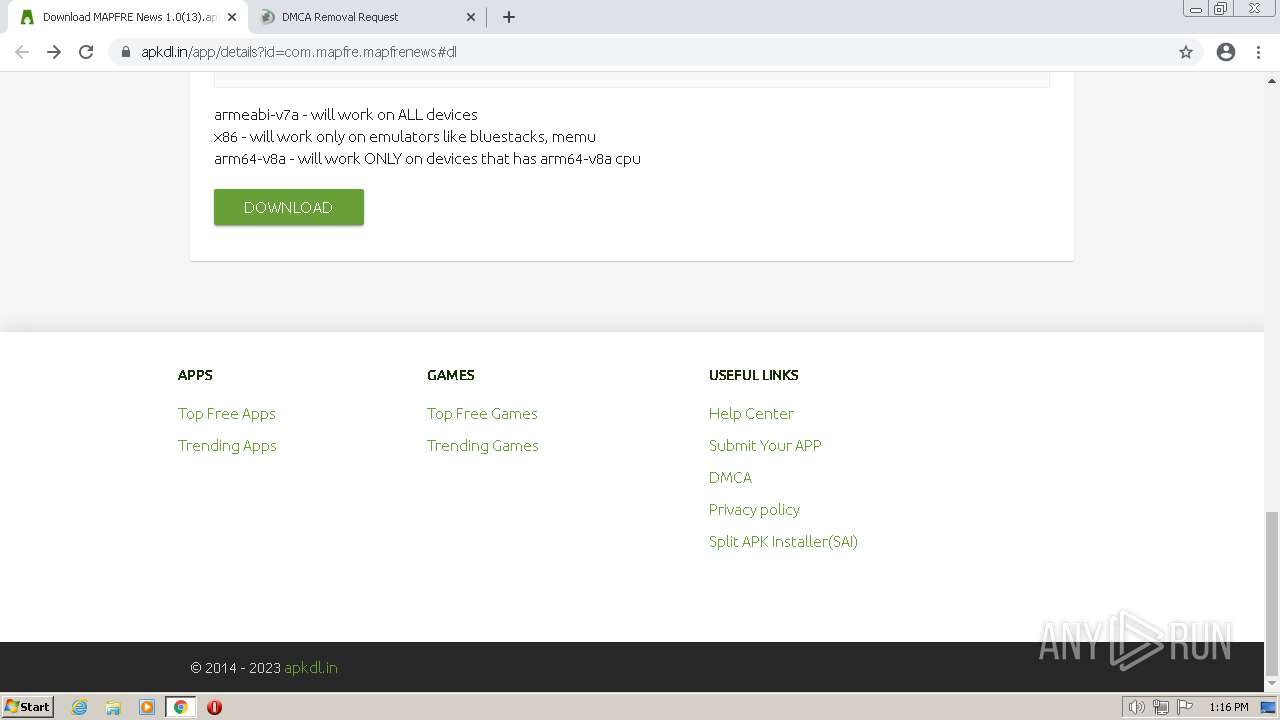The image size is (1280, 720).
Task: Launch Internet Explorer from taskbar
Action: [x=80, y=707]
